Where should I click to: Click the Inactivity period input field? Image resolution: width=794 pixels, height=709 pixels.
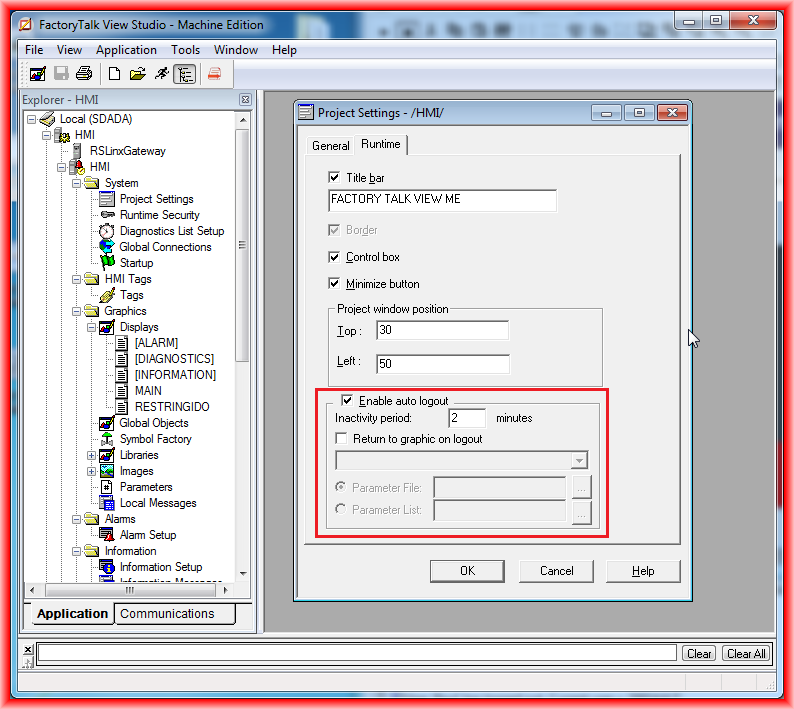click(466, 418)
